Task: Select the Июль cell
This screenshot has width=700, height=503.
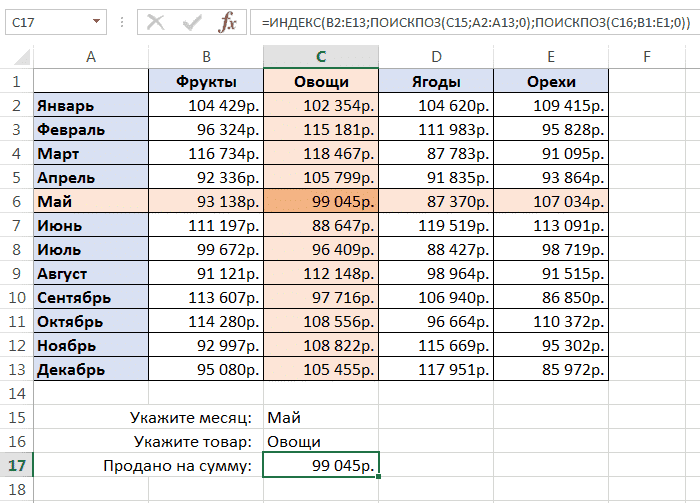Action: 91,249
